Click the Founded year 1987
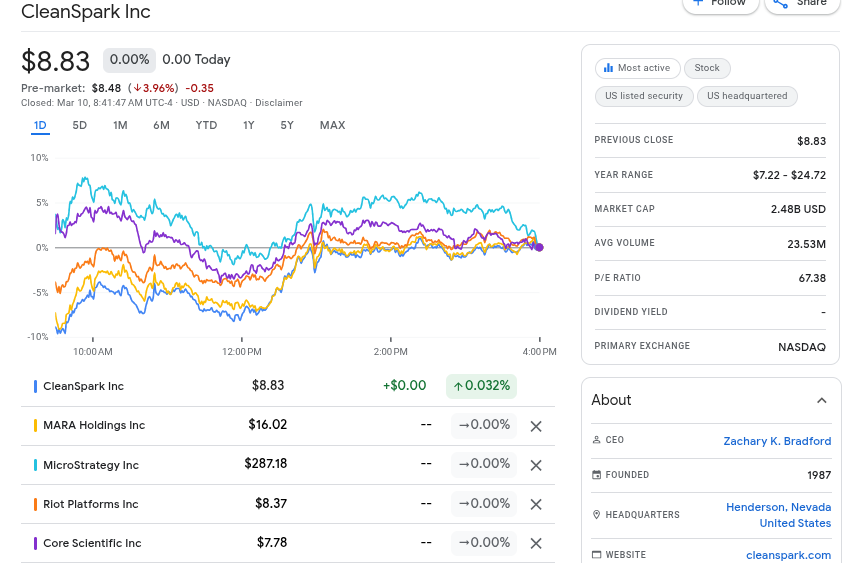Screen dimensions: 842x563 coord(819,475)
